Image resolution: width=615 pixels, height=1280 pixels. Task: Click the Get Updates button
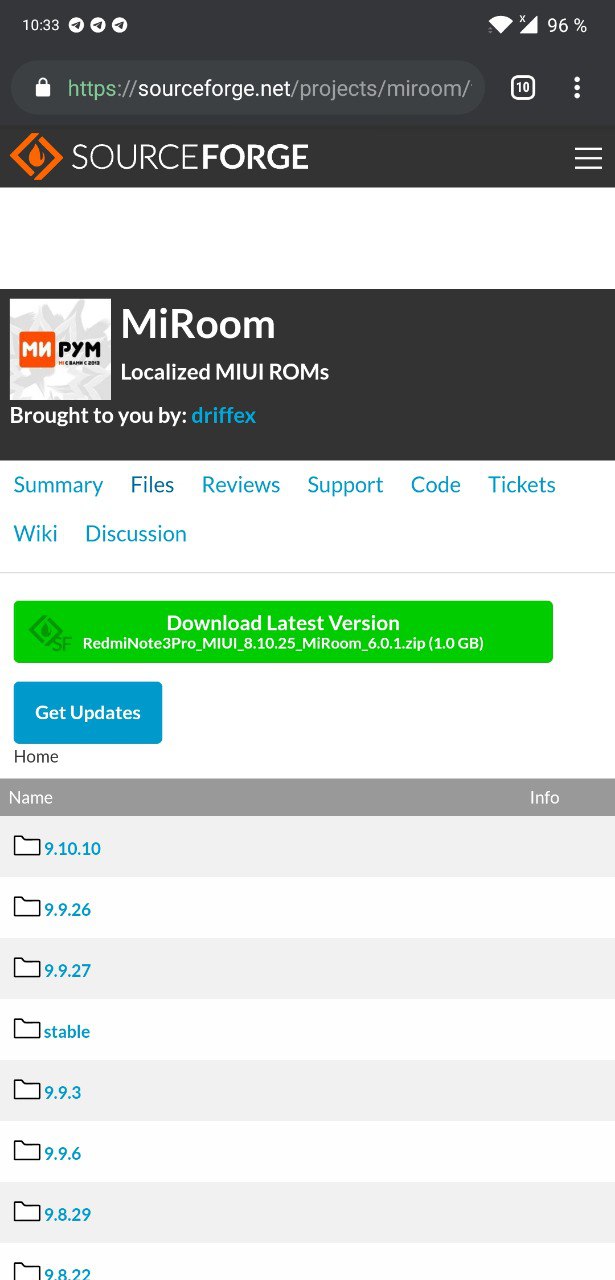(x=88, y=713)
